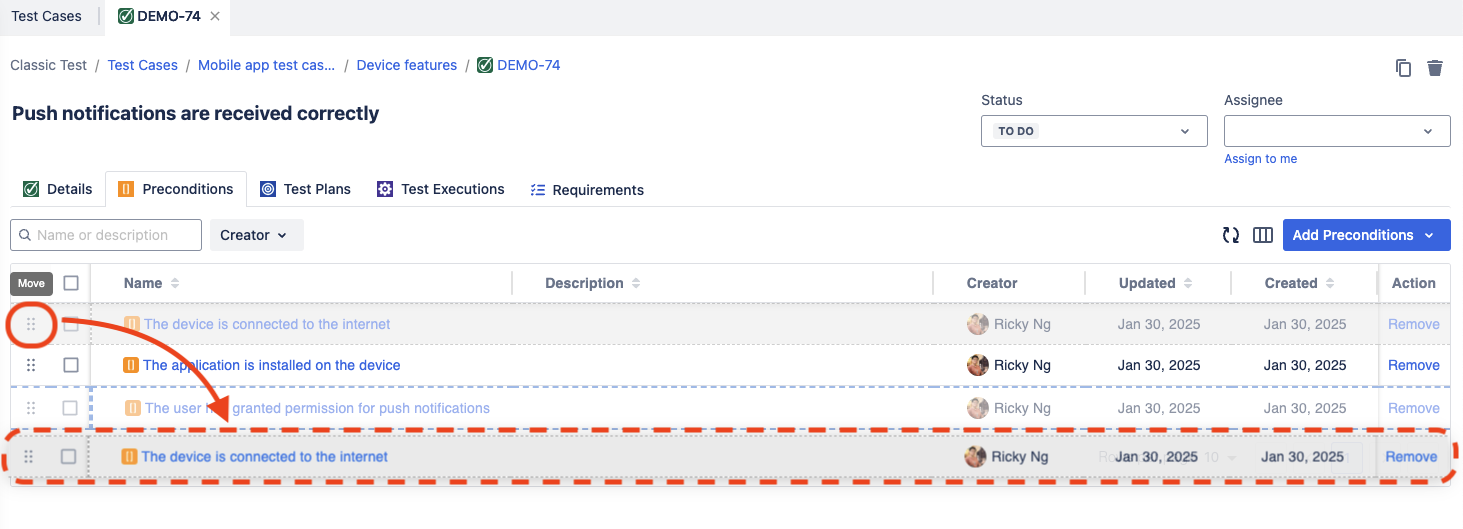The height and width of the screenshot is (529, 1463).
Task: Close the DEMO-74 tab
Action: click(215, 16)
